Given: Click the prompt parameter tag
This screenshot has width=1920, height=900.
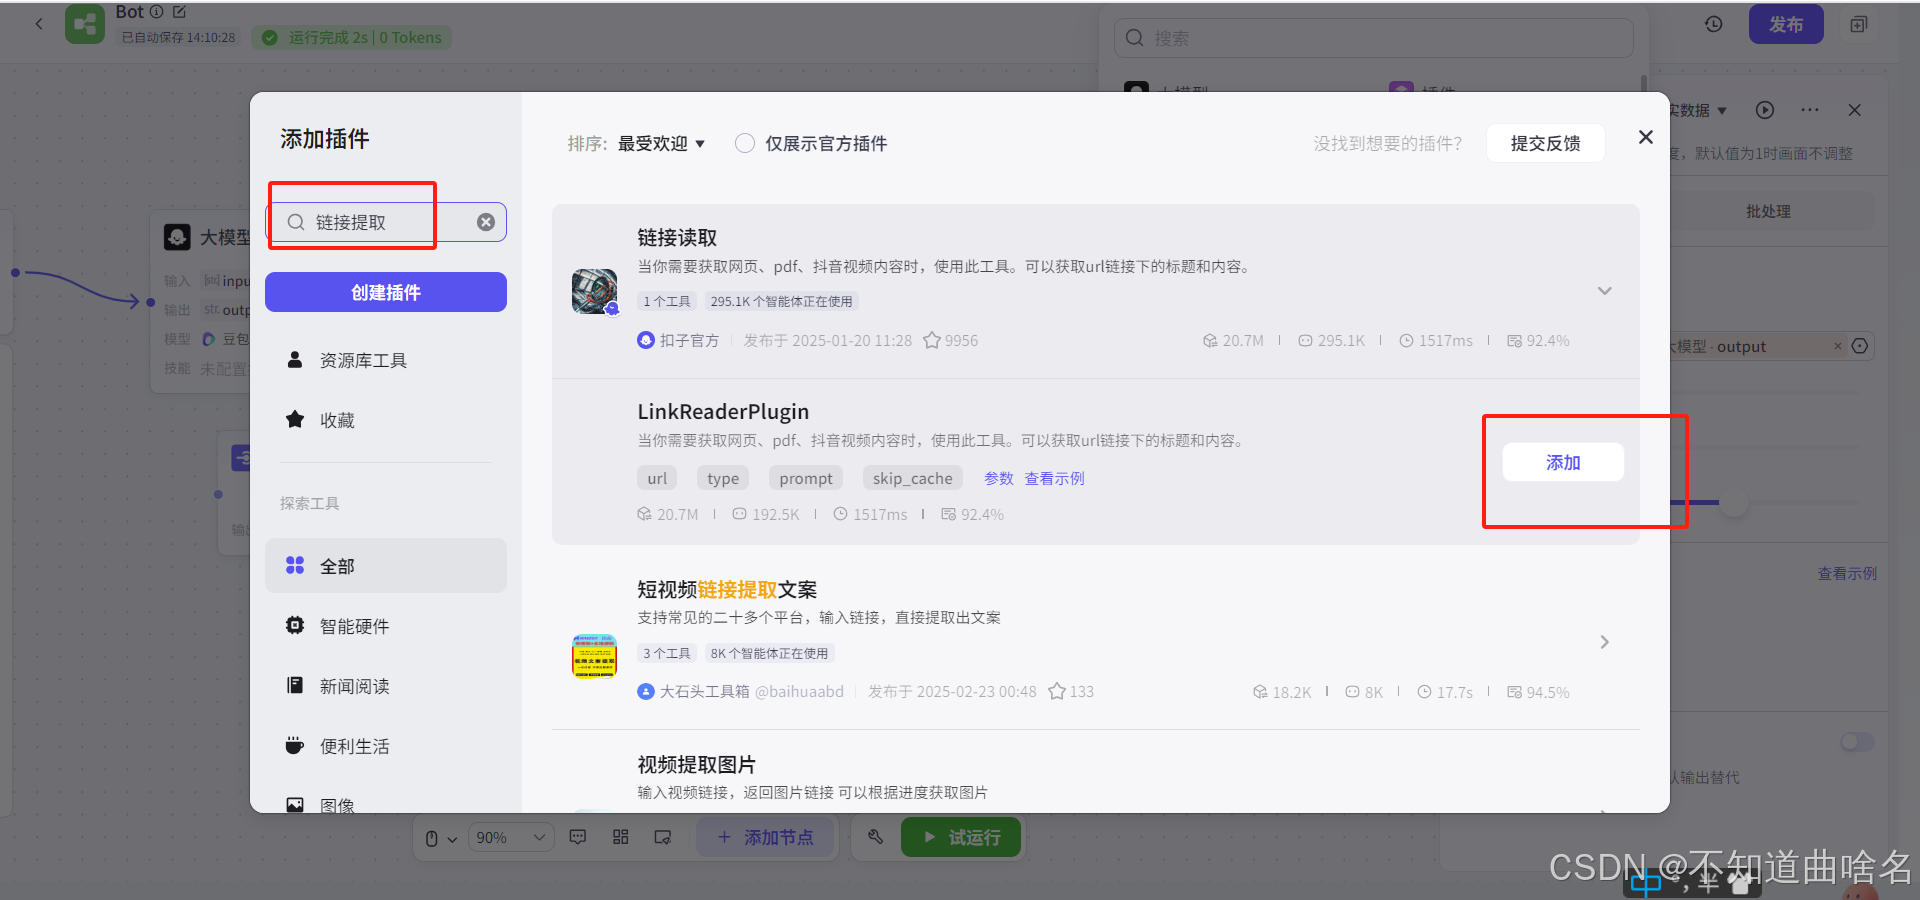Looking at the screenshot, I should click(x=806, y=478).
